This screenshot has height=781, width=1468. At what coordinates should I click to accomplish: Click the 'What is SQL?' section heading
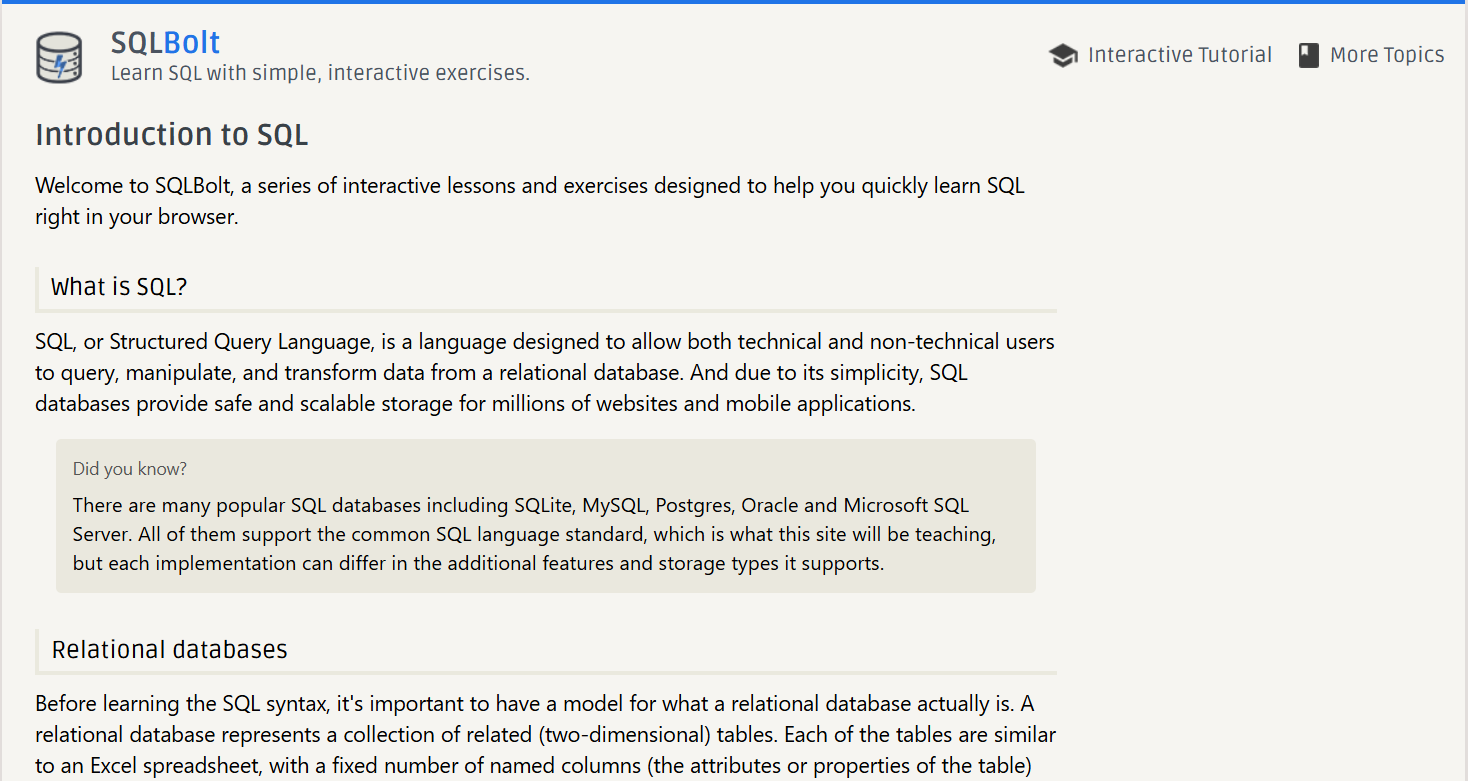(x=119, y=287)
